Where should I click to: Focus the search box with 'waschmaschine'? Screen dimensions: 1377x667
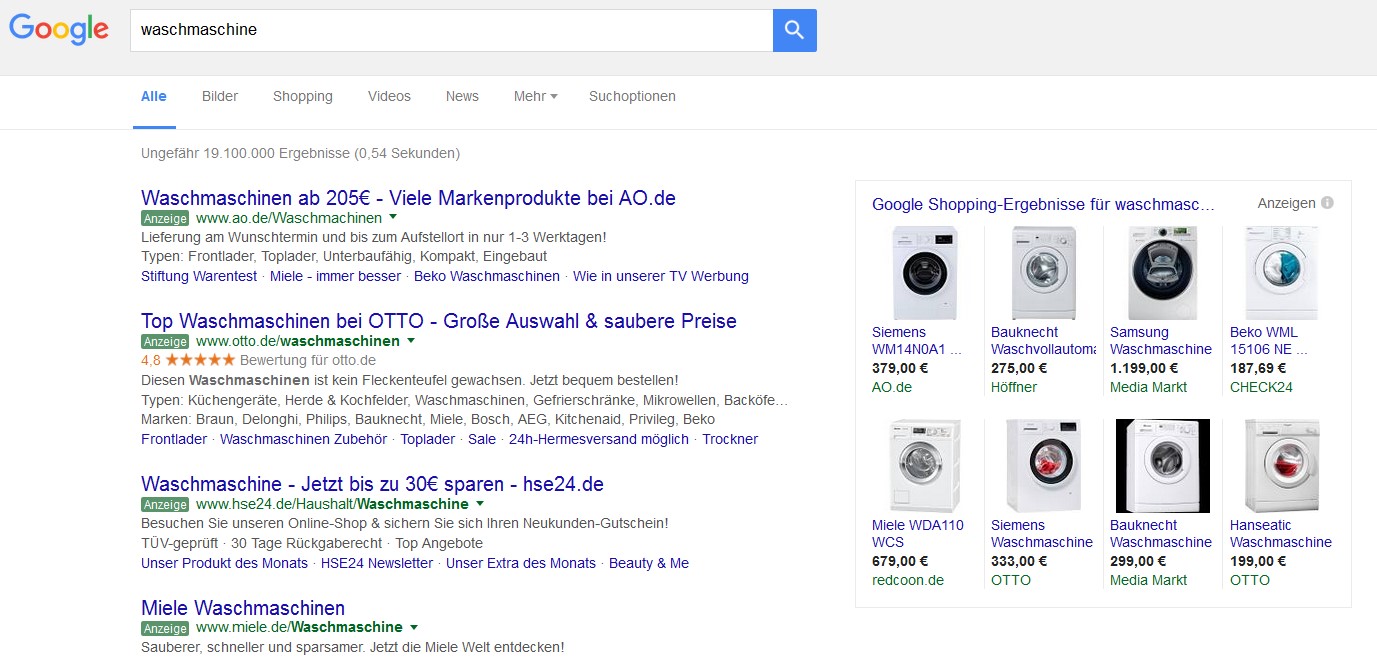coord(452,30)
